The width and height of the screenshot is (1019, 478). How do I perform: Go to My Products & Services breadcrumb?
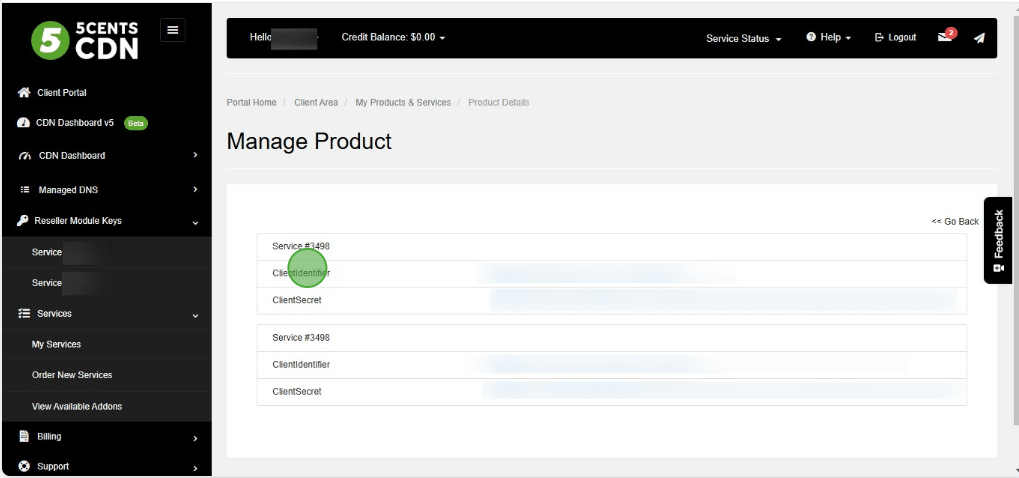coord(403,103)
